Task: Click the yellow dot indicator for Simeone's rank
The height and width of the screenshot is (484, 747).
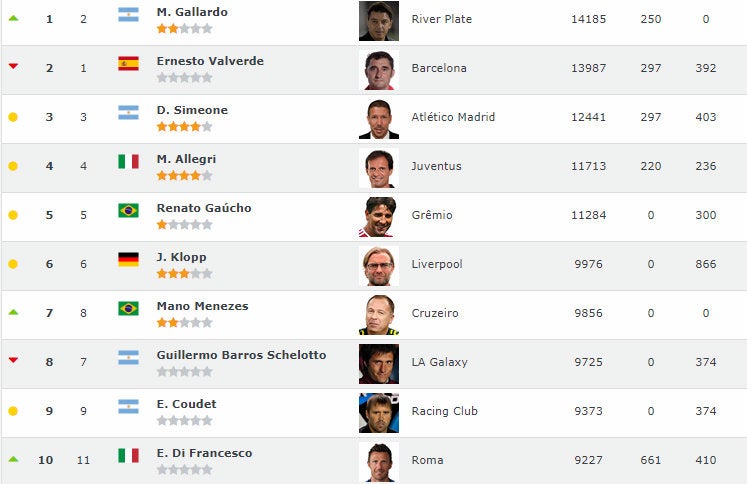Action: click(13, 117)
